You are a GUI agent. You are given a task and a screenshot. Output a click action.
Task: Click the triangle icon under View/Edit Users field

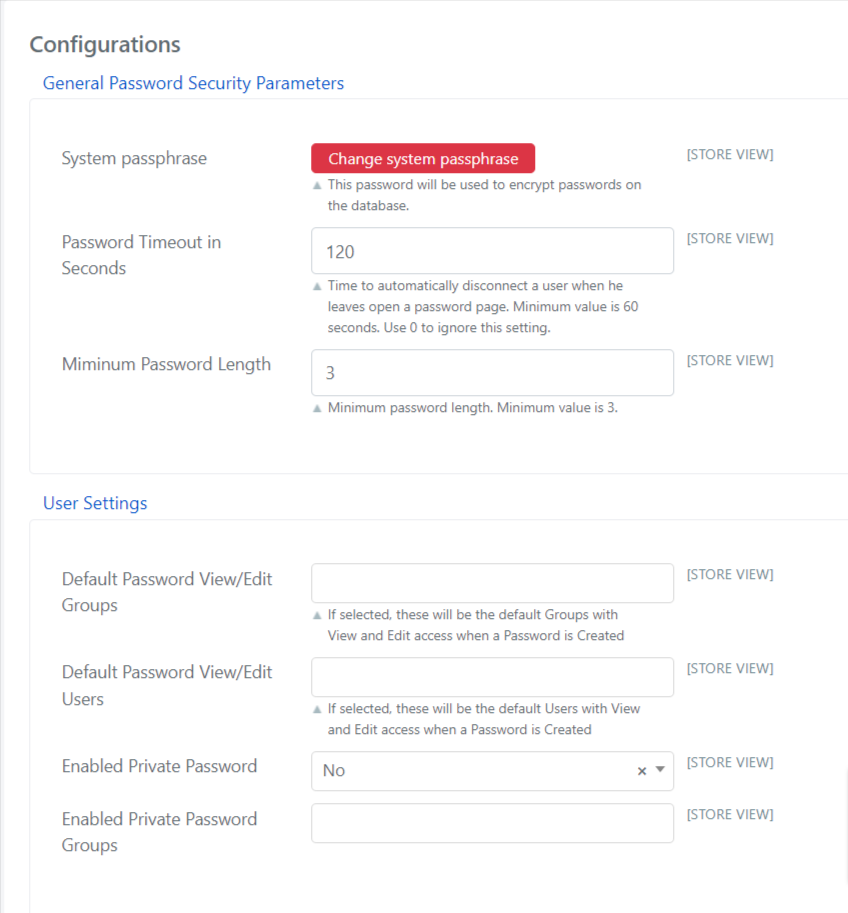(317, 709)
